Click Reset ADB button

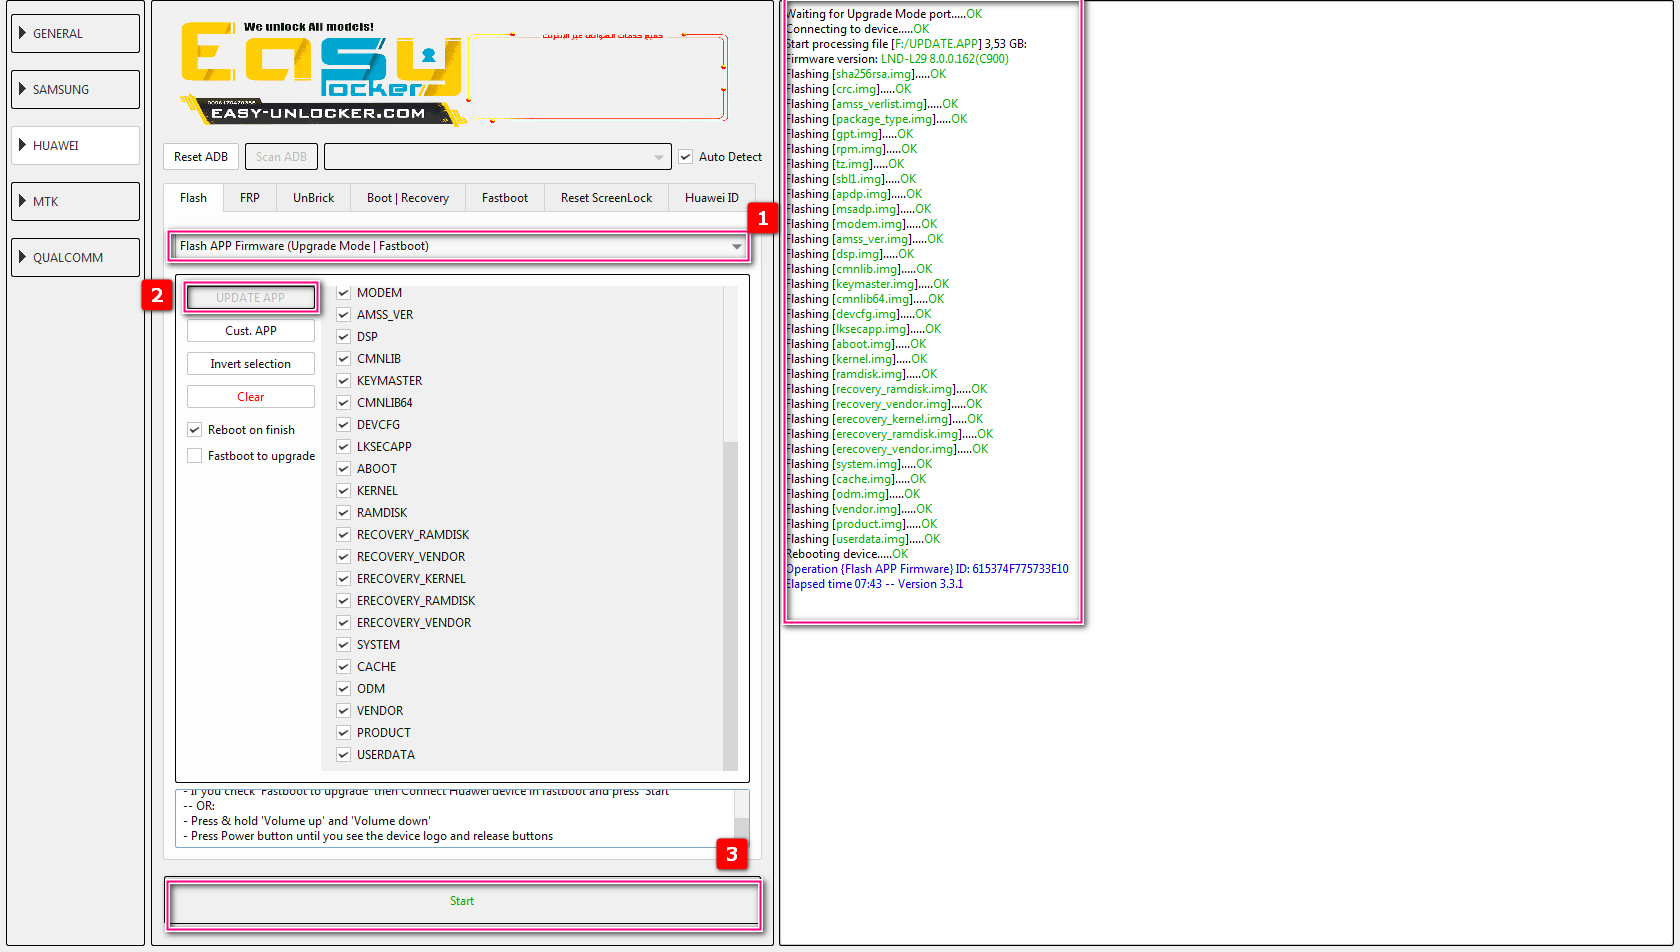(x=201, y=157)
